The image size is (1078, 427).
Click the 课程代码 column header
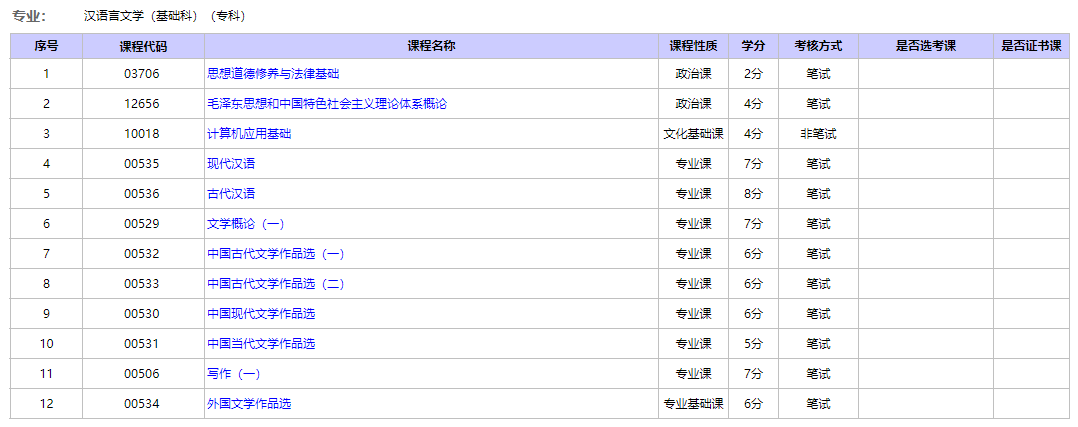click(143, 46)
